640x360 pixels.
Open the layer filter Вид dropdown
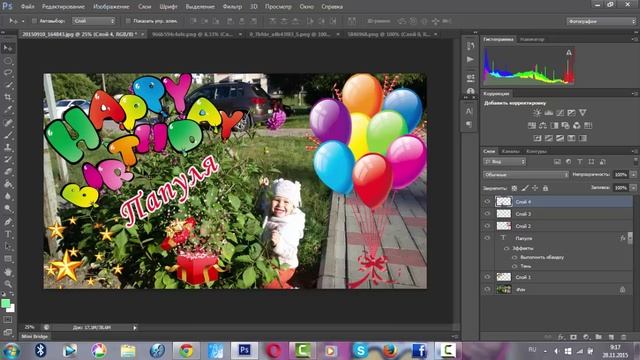505,162
